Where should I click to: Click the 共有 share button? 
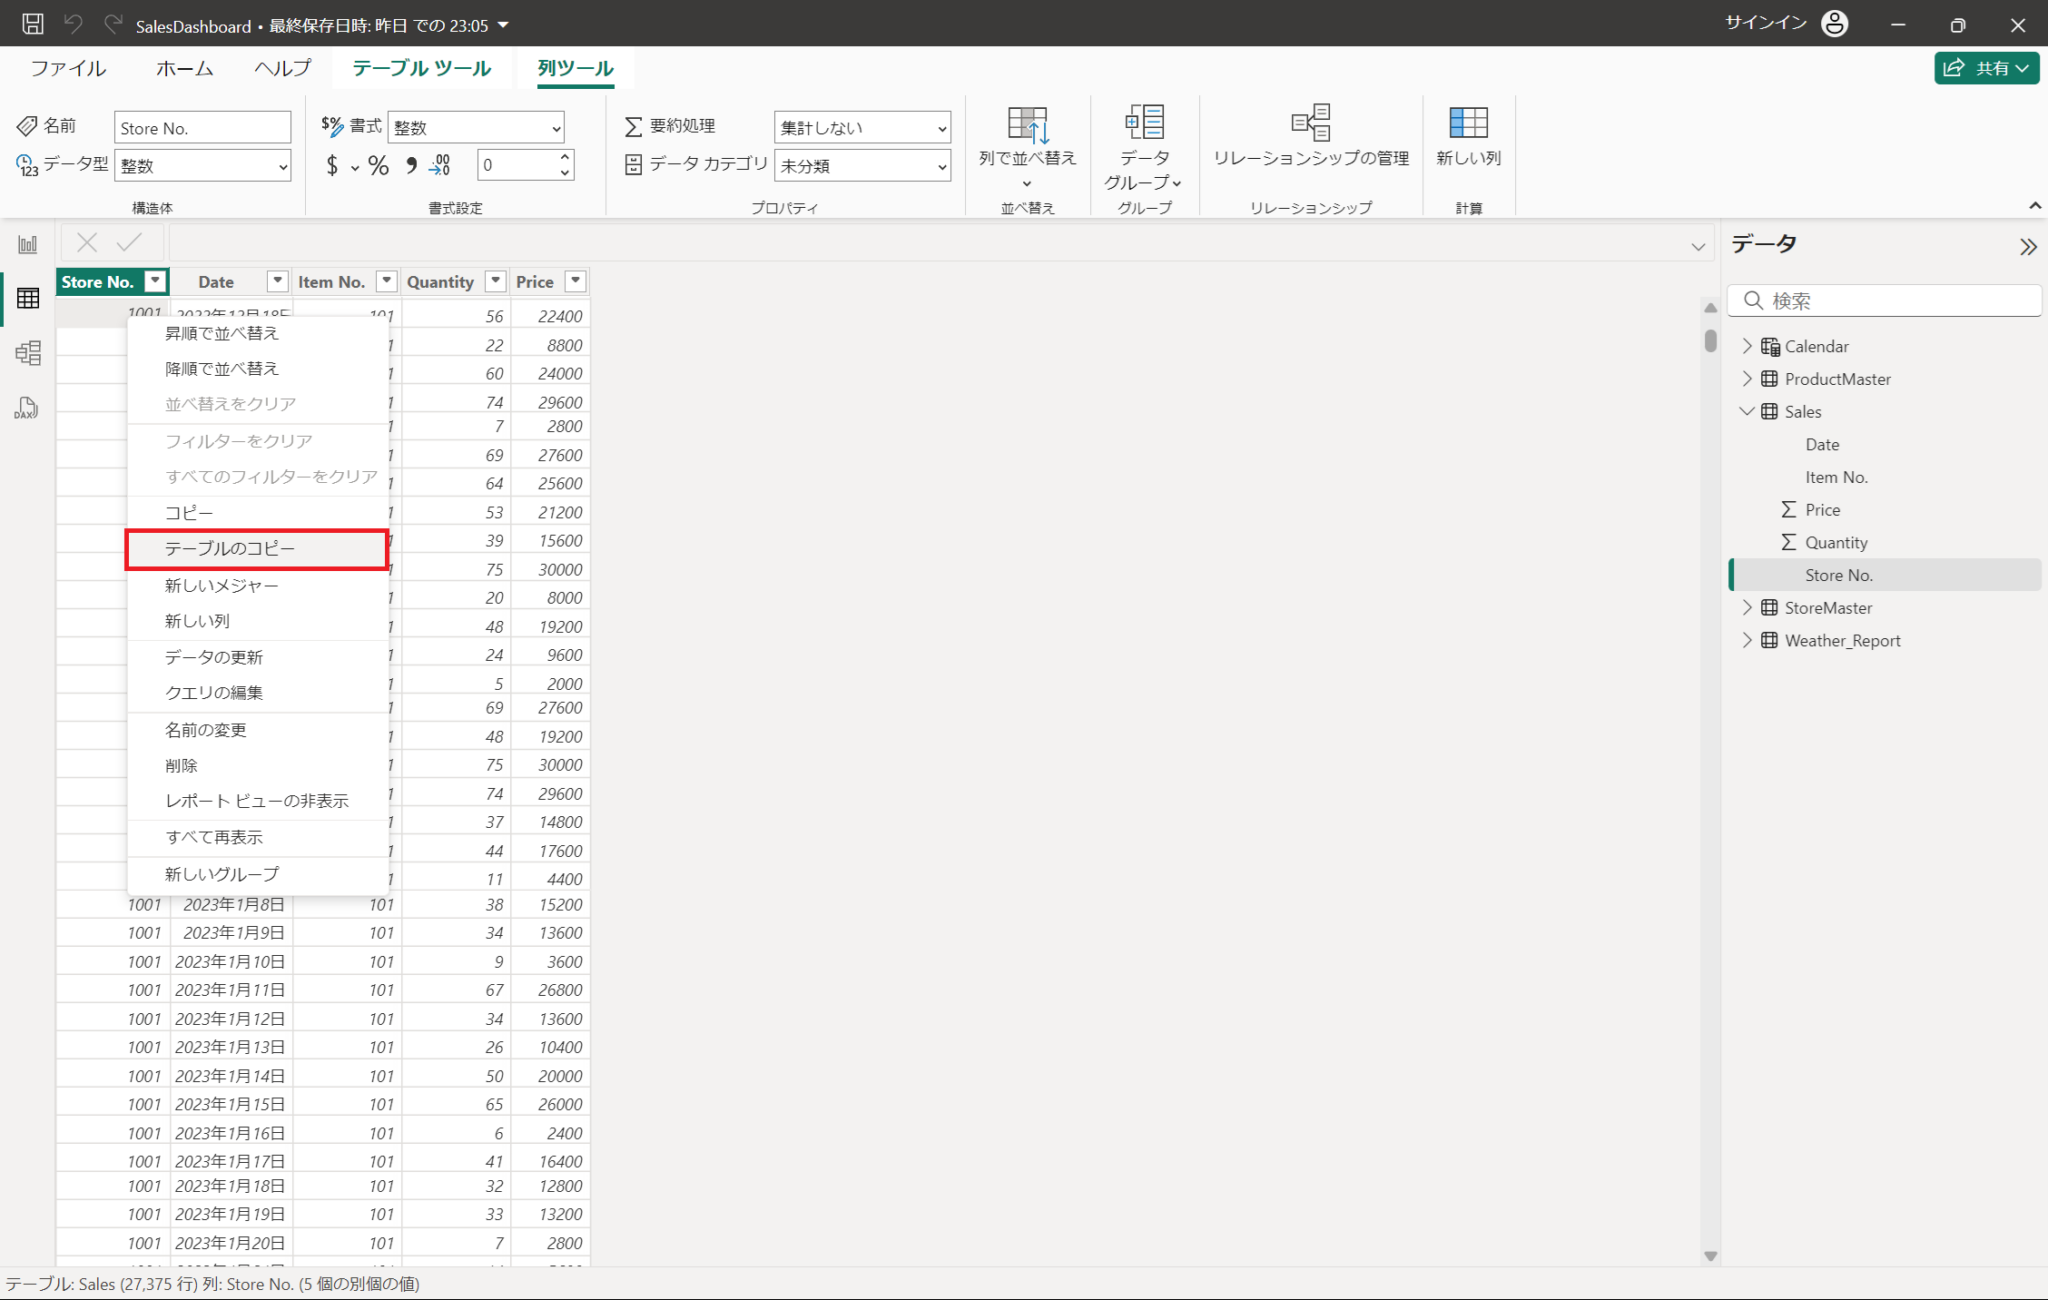(1985, 68)
